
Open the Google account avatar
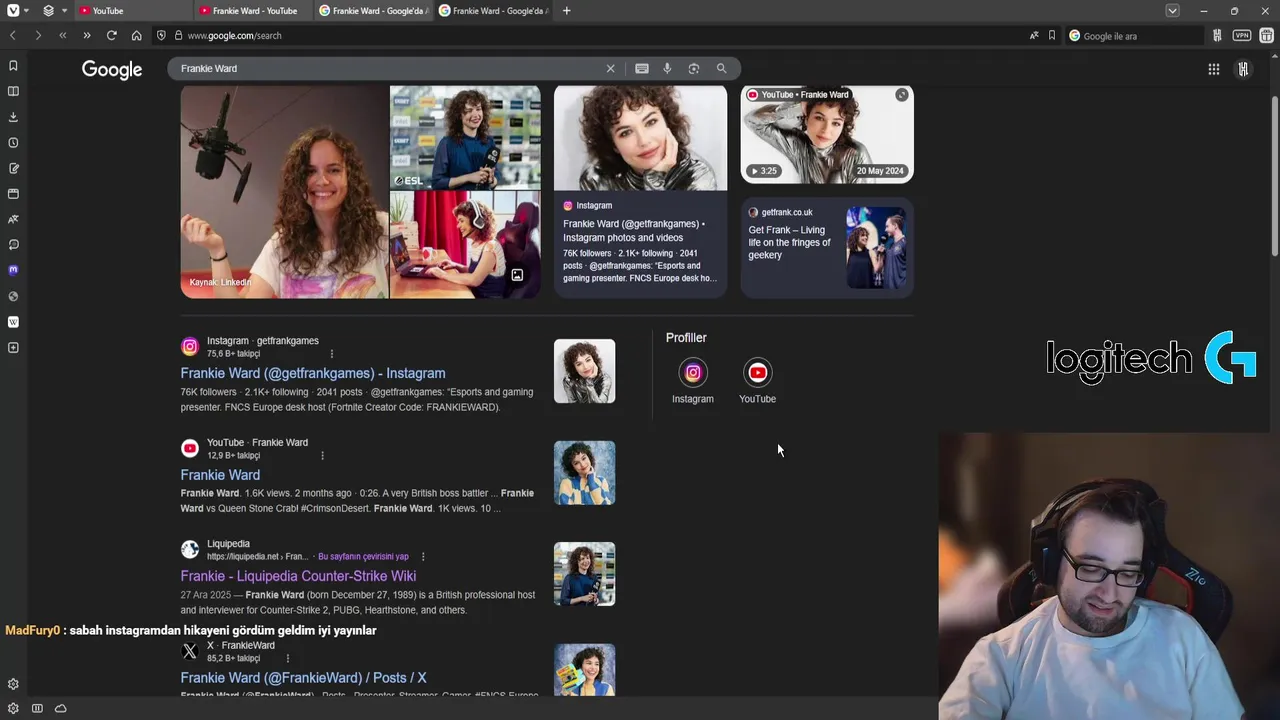click(1243, 69)
